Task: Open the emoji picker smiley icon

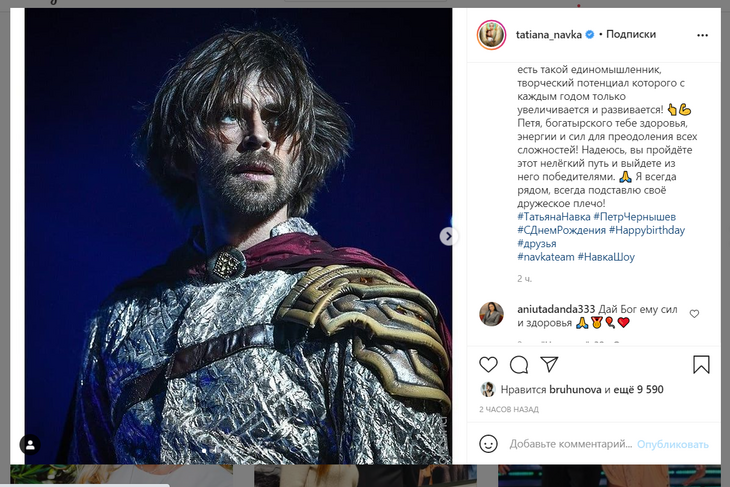Action: 488,444
